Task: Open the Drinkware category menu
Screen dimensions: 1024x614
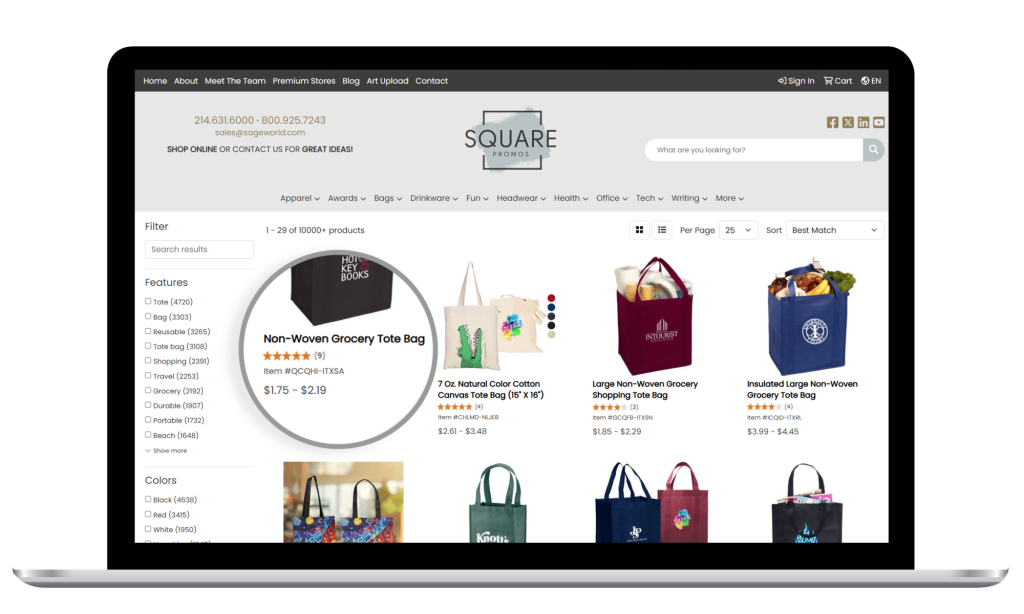Action: tap(434, 198)
